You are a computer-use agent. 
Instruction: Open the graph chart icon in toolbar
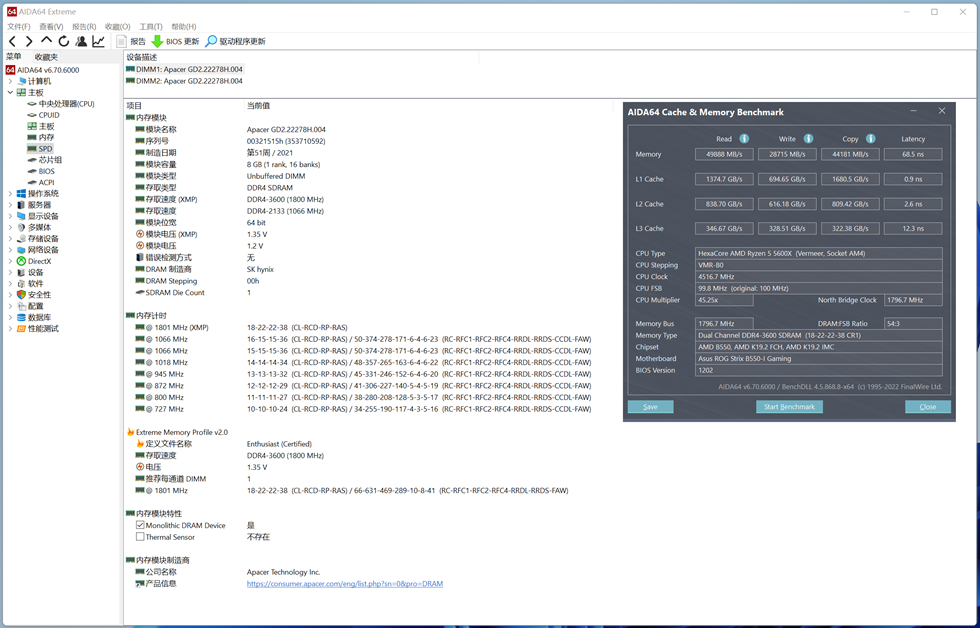[x=98, y=41]
